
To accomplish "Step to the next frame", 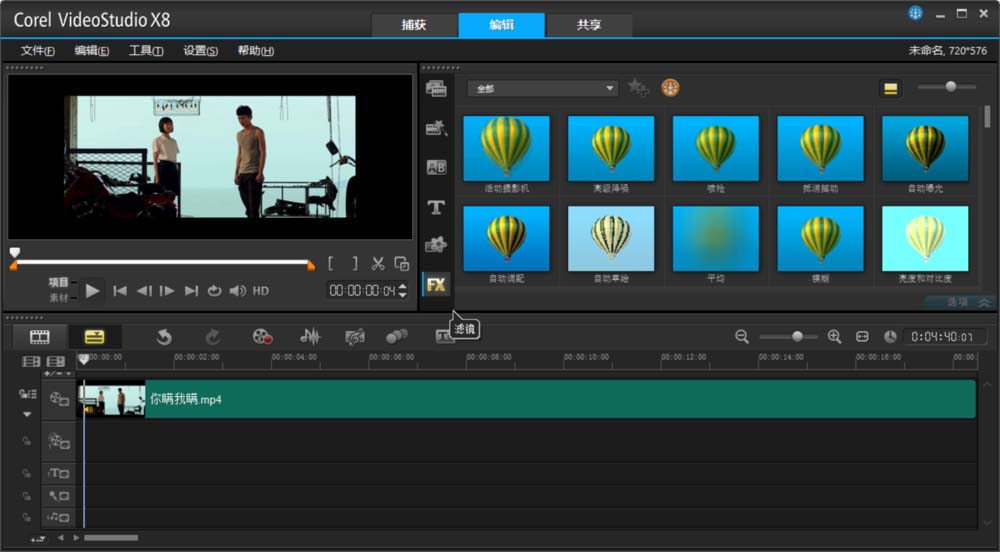I will pos(167,291).
